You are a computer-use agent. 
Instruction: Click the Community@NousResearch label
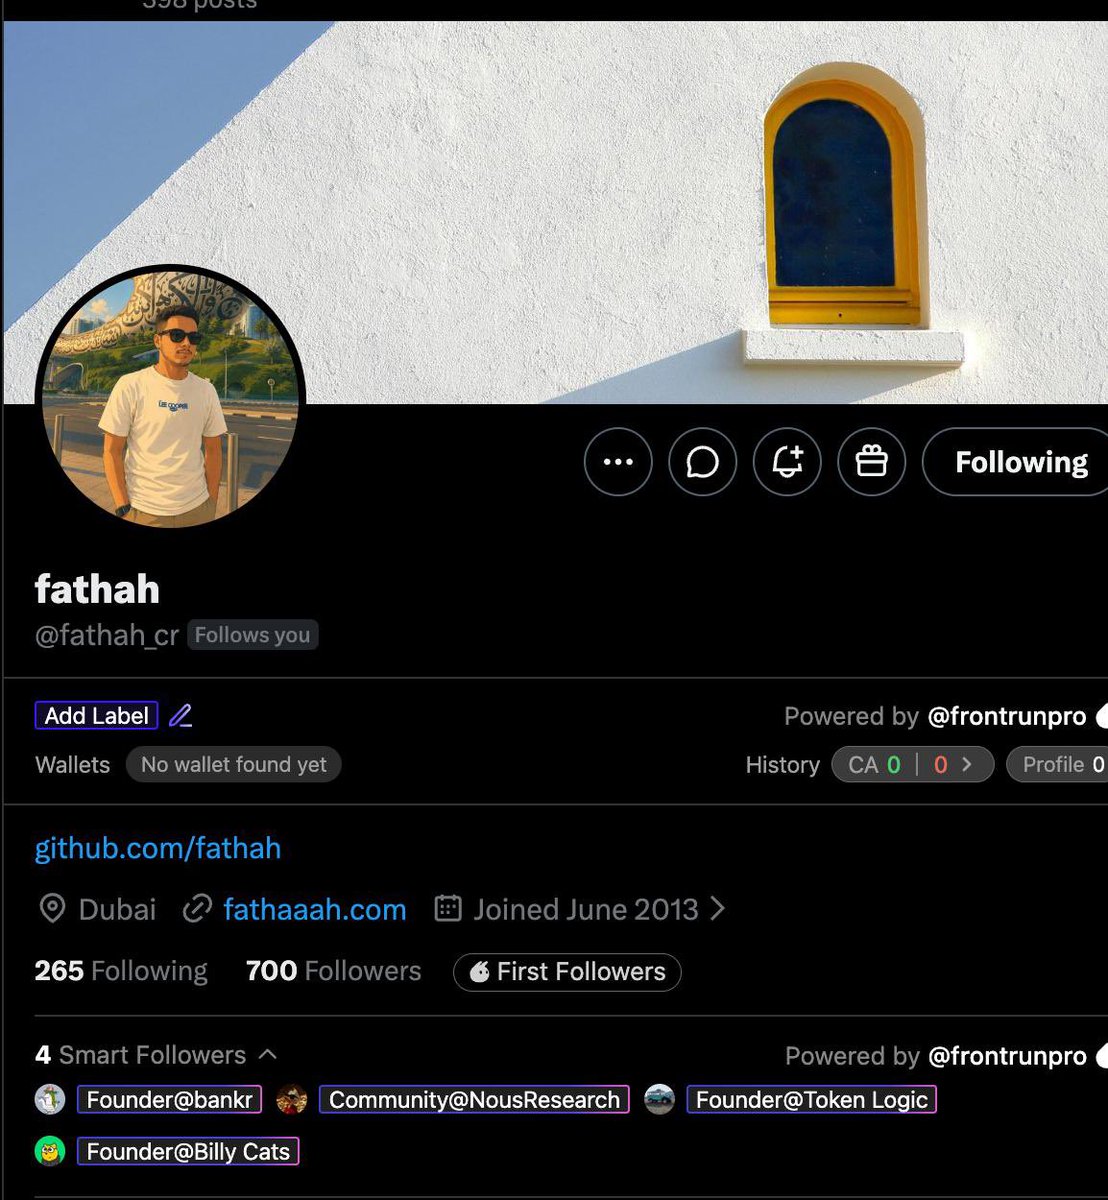click(474, 1100)
